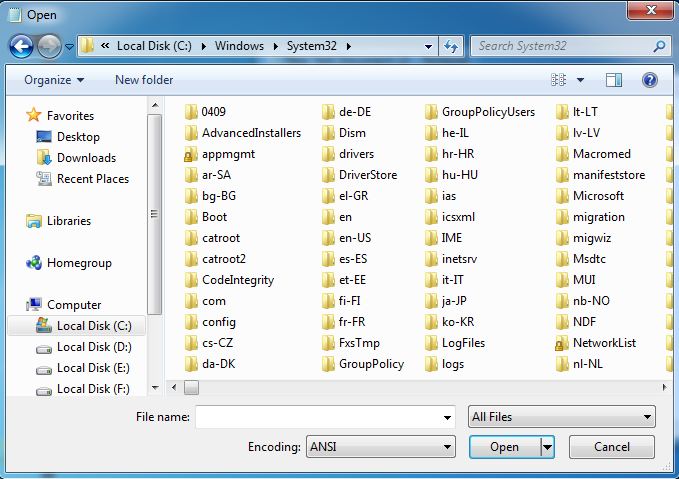Image resolution: width=679 pixels, height=479 pixels.
Task: Select the Microsoft folder icon
Action: pyautogui.click(x=562, y=196)
